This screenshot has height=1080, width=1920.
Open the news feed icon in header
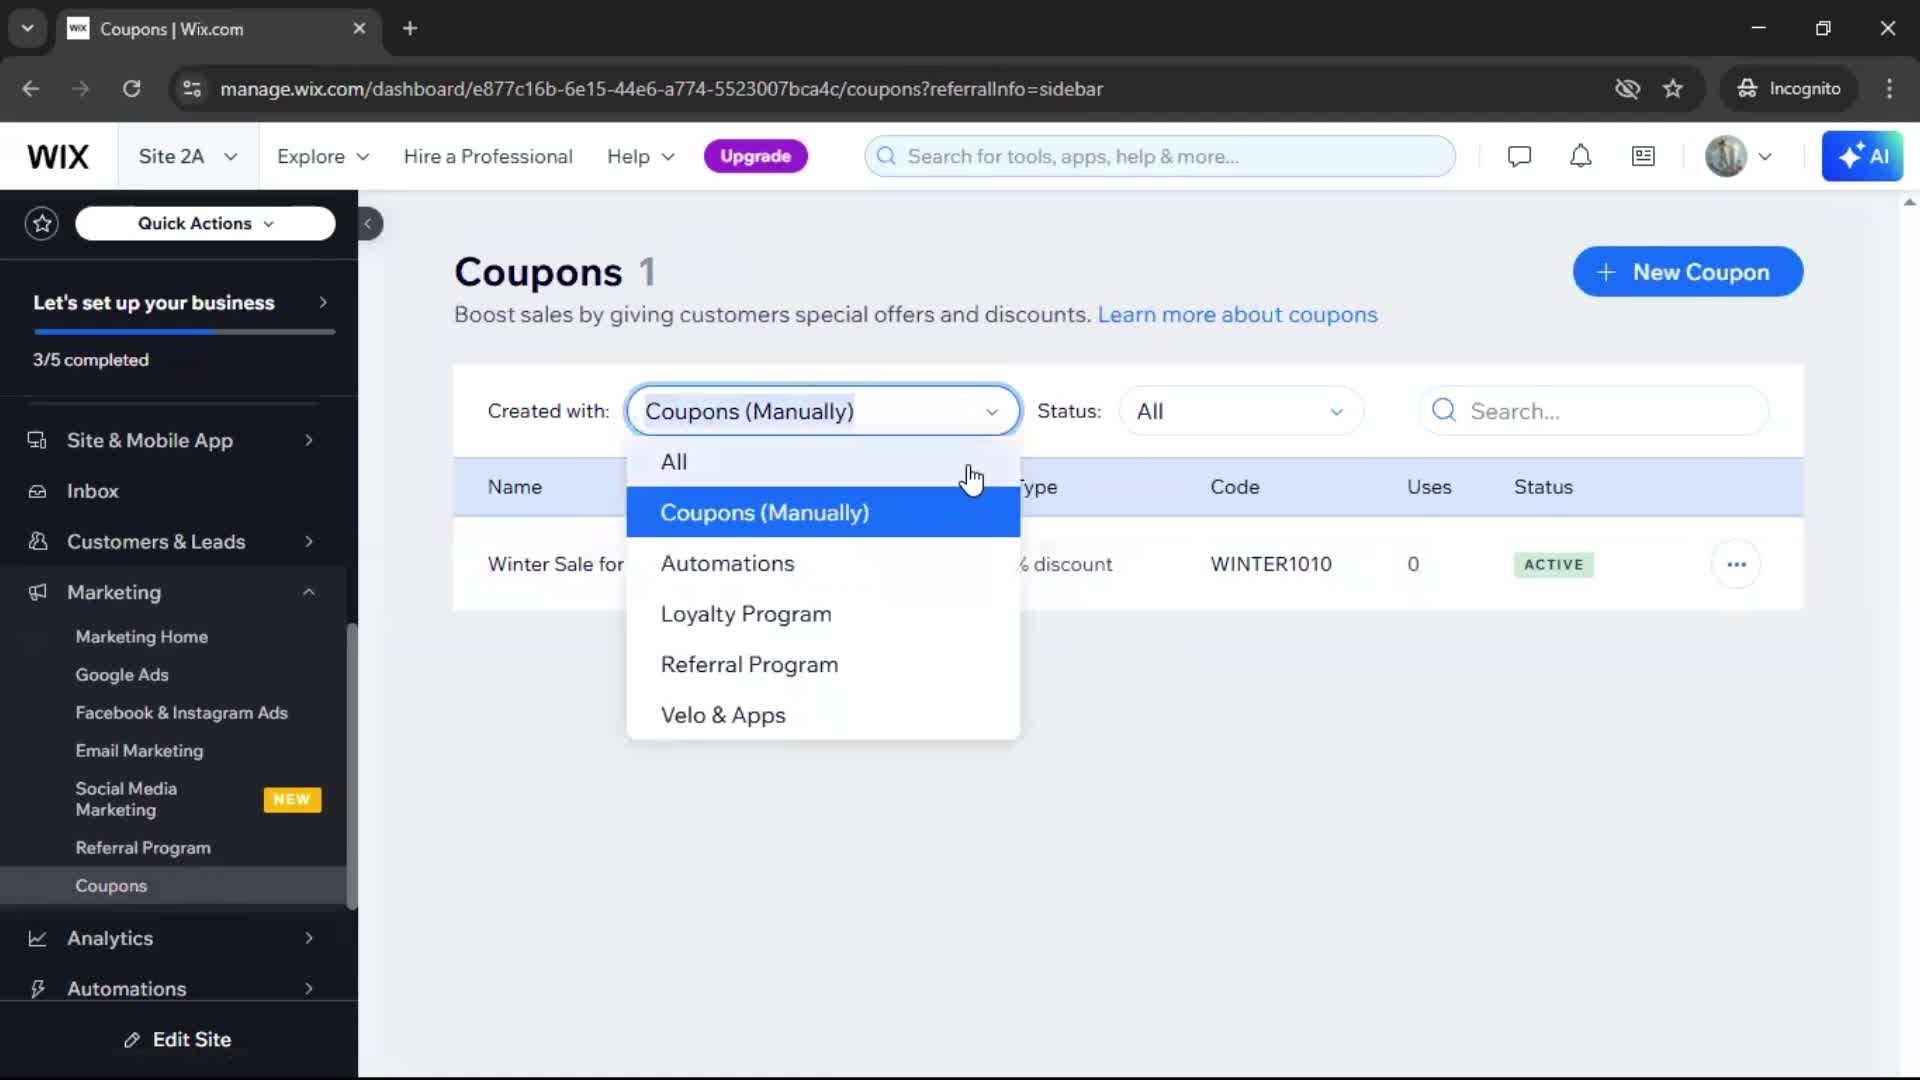click(x=1643, y=156)
